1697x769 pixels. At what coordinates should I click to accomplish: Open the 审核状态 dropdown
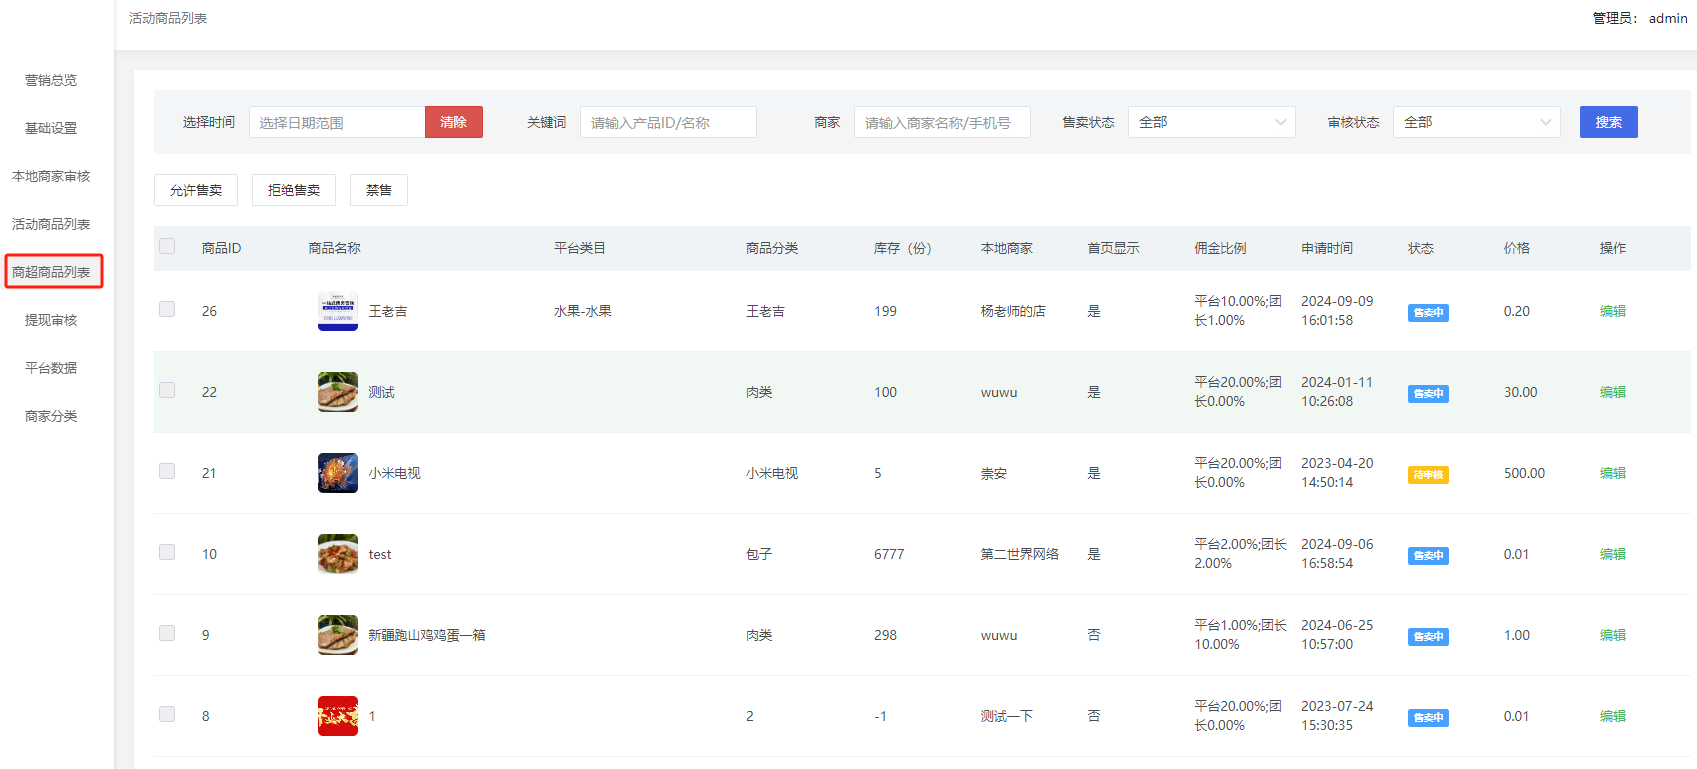[1476, 122]
